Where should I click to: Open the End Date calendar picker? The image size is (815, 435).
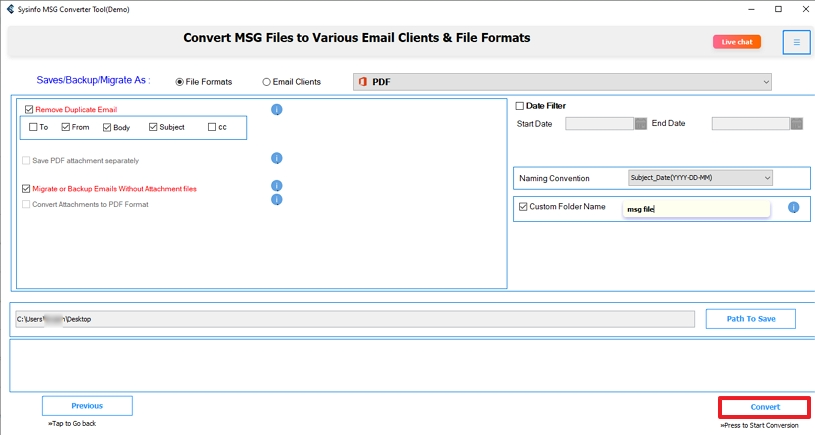[x=797, y=124]
